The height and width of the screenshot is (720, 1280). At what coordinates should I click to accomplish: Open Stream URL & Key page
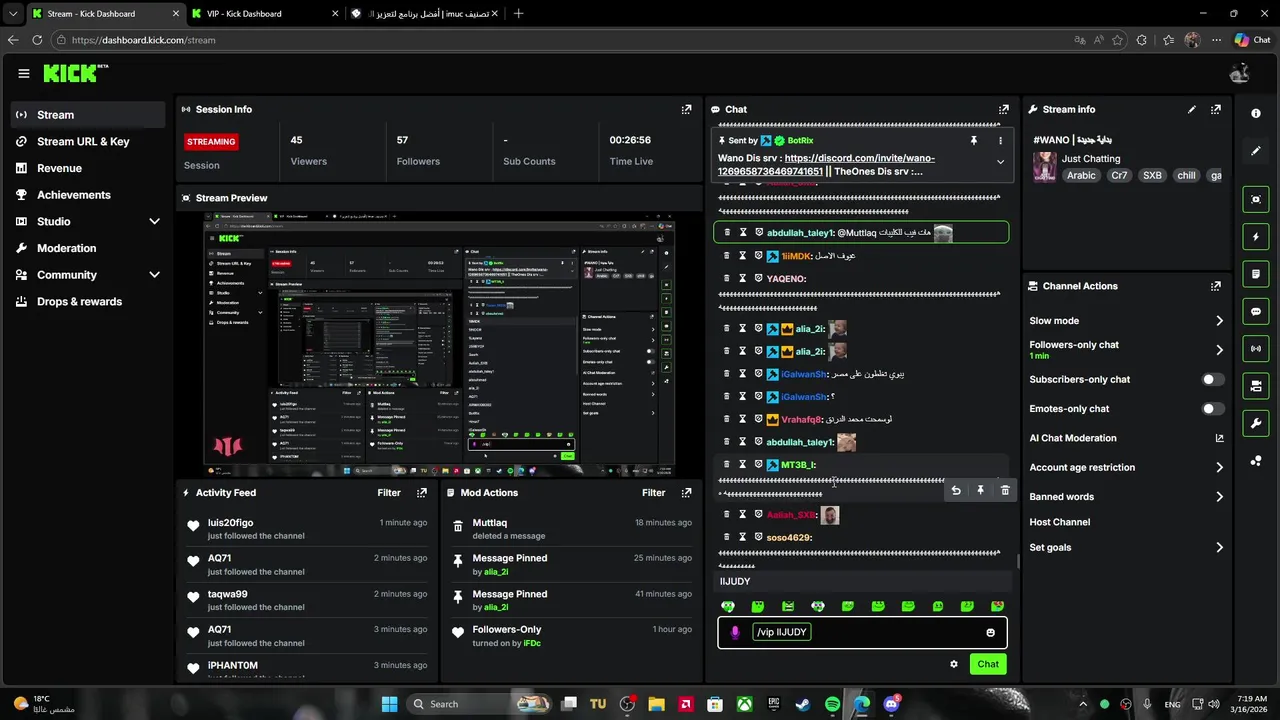coord(88,141)
